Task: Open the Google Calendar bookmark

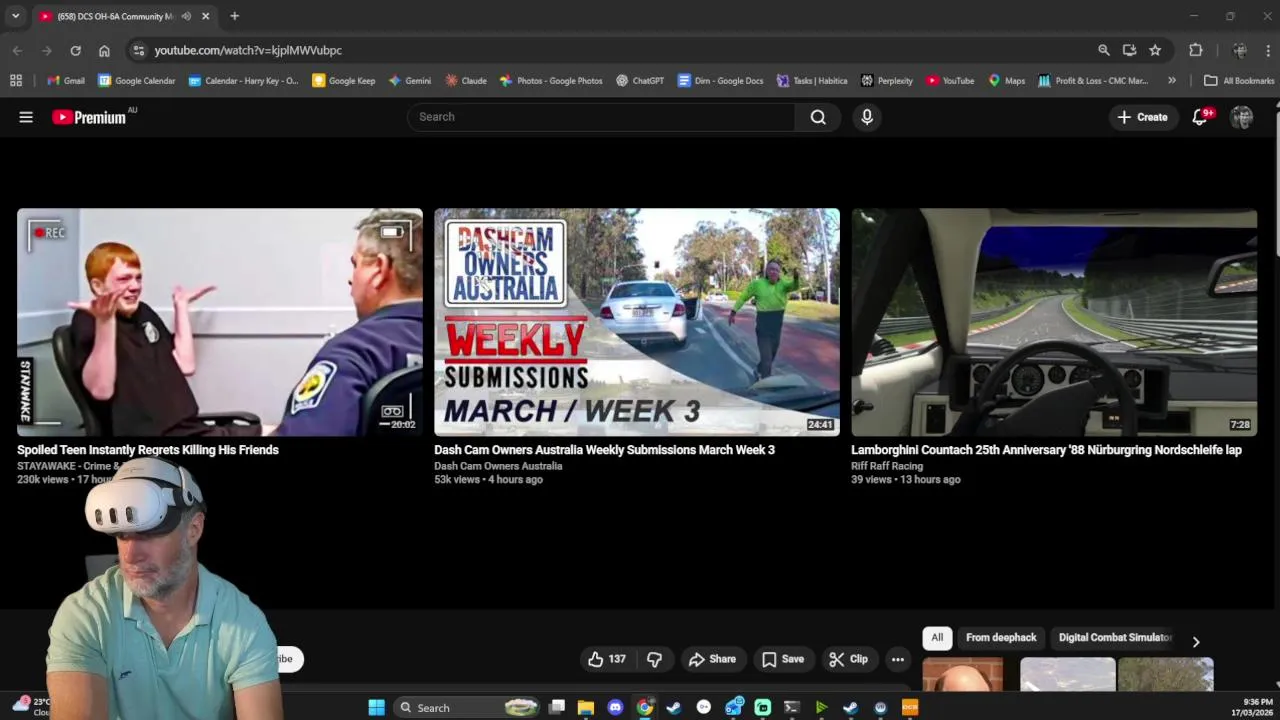Action: tap(137, 80)
